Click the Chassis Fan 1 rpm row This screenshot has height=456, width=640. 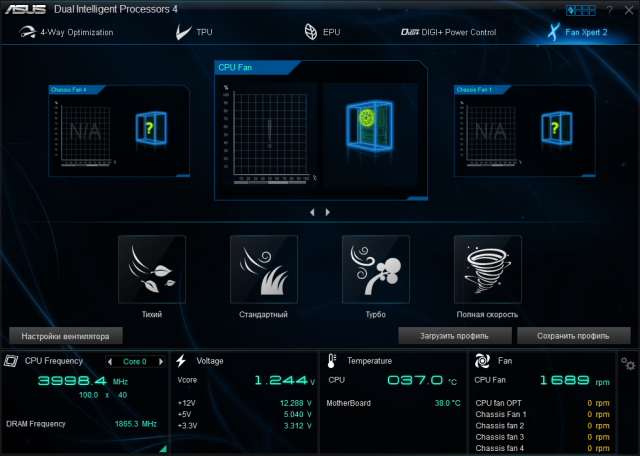542,414
